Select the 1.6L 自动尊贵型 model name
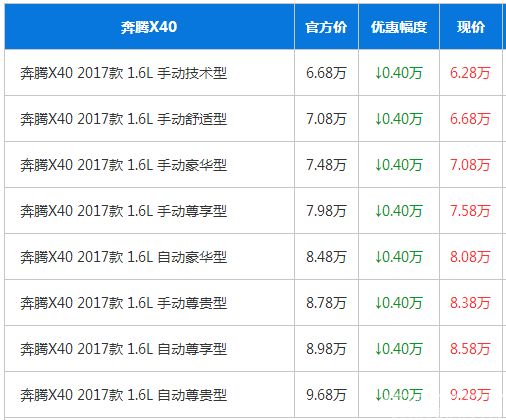The image size is (506, 420). [124, 395]
